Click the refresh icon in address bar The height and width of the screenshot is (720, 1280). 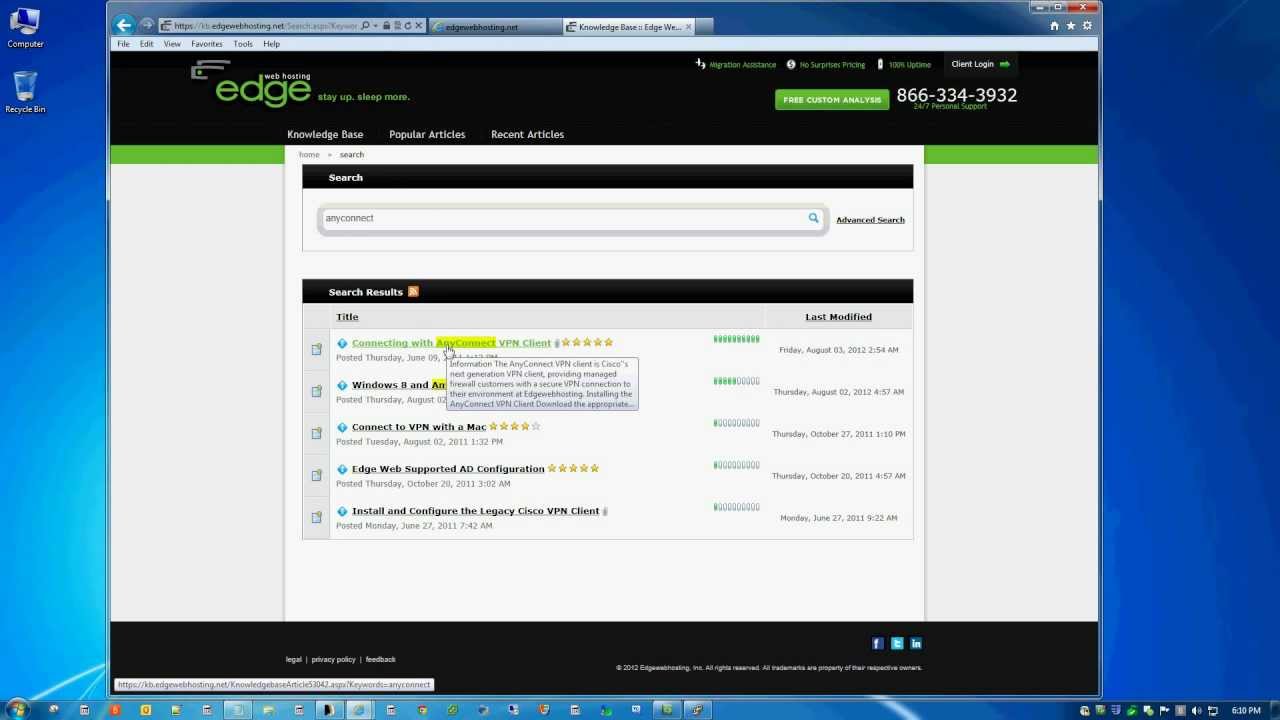click(x=407, y=25)
